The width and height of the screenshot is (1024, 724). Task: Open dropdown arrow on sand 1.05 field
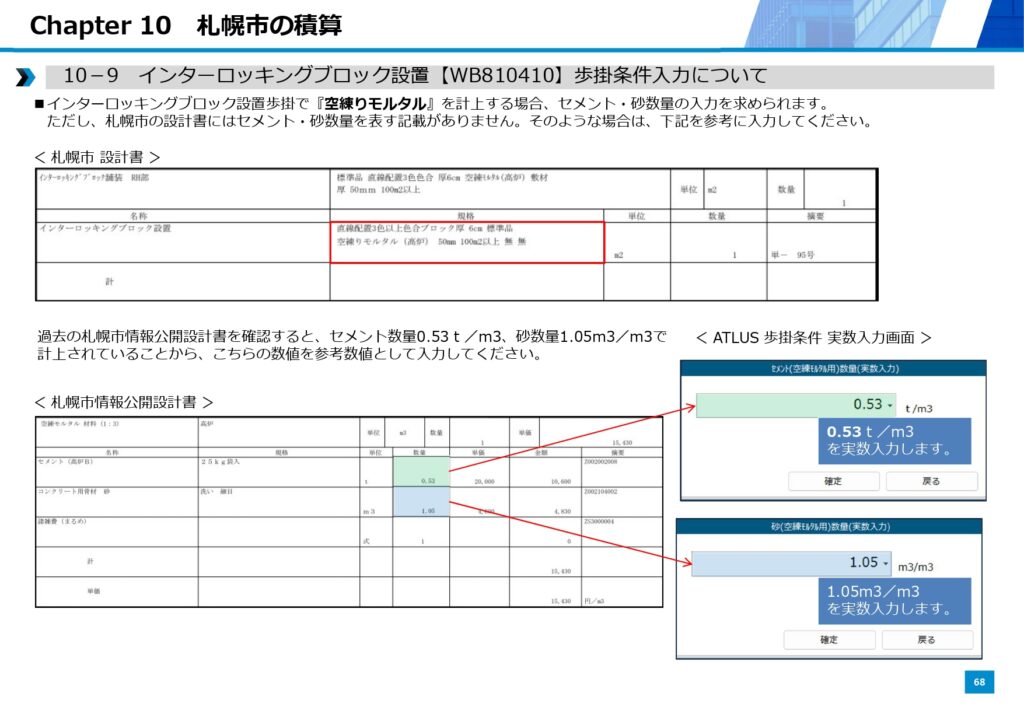click(x=885, y=563)
